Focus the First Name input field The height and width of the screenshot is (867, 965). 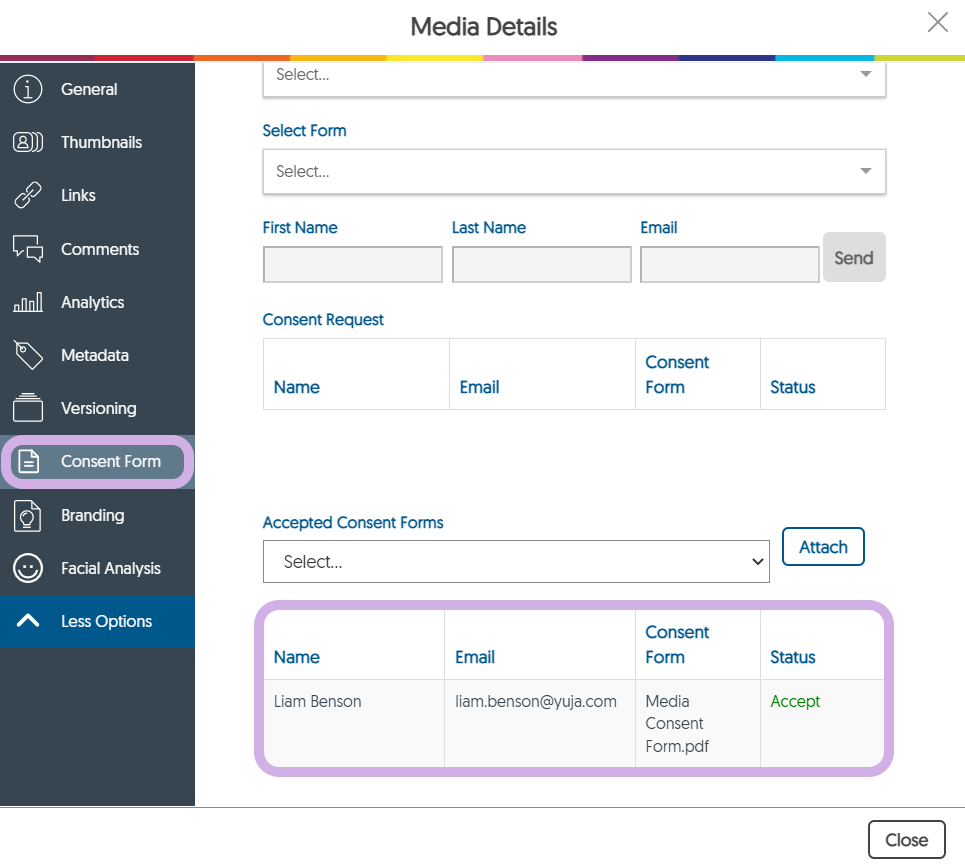point(352,265)
